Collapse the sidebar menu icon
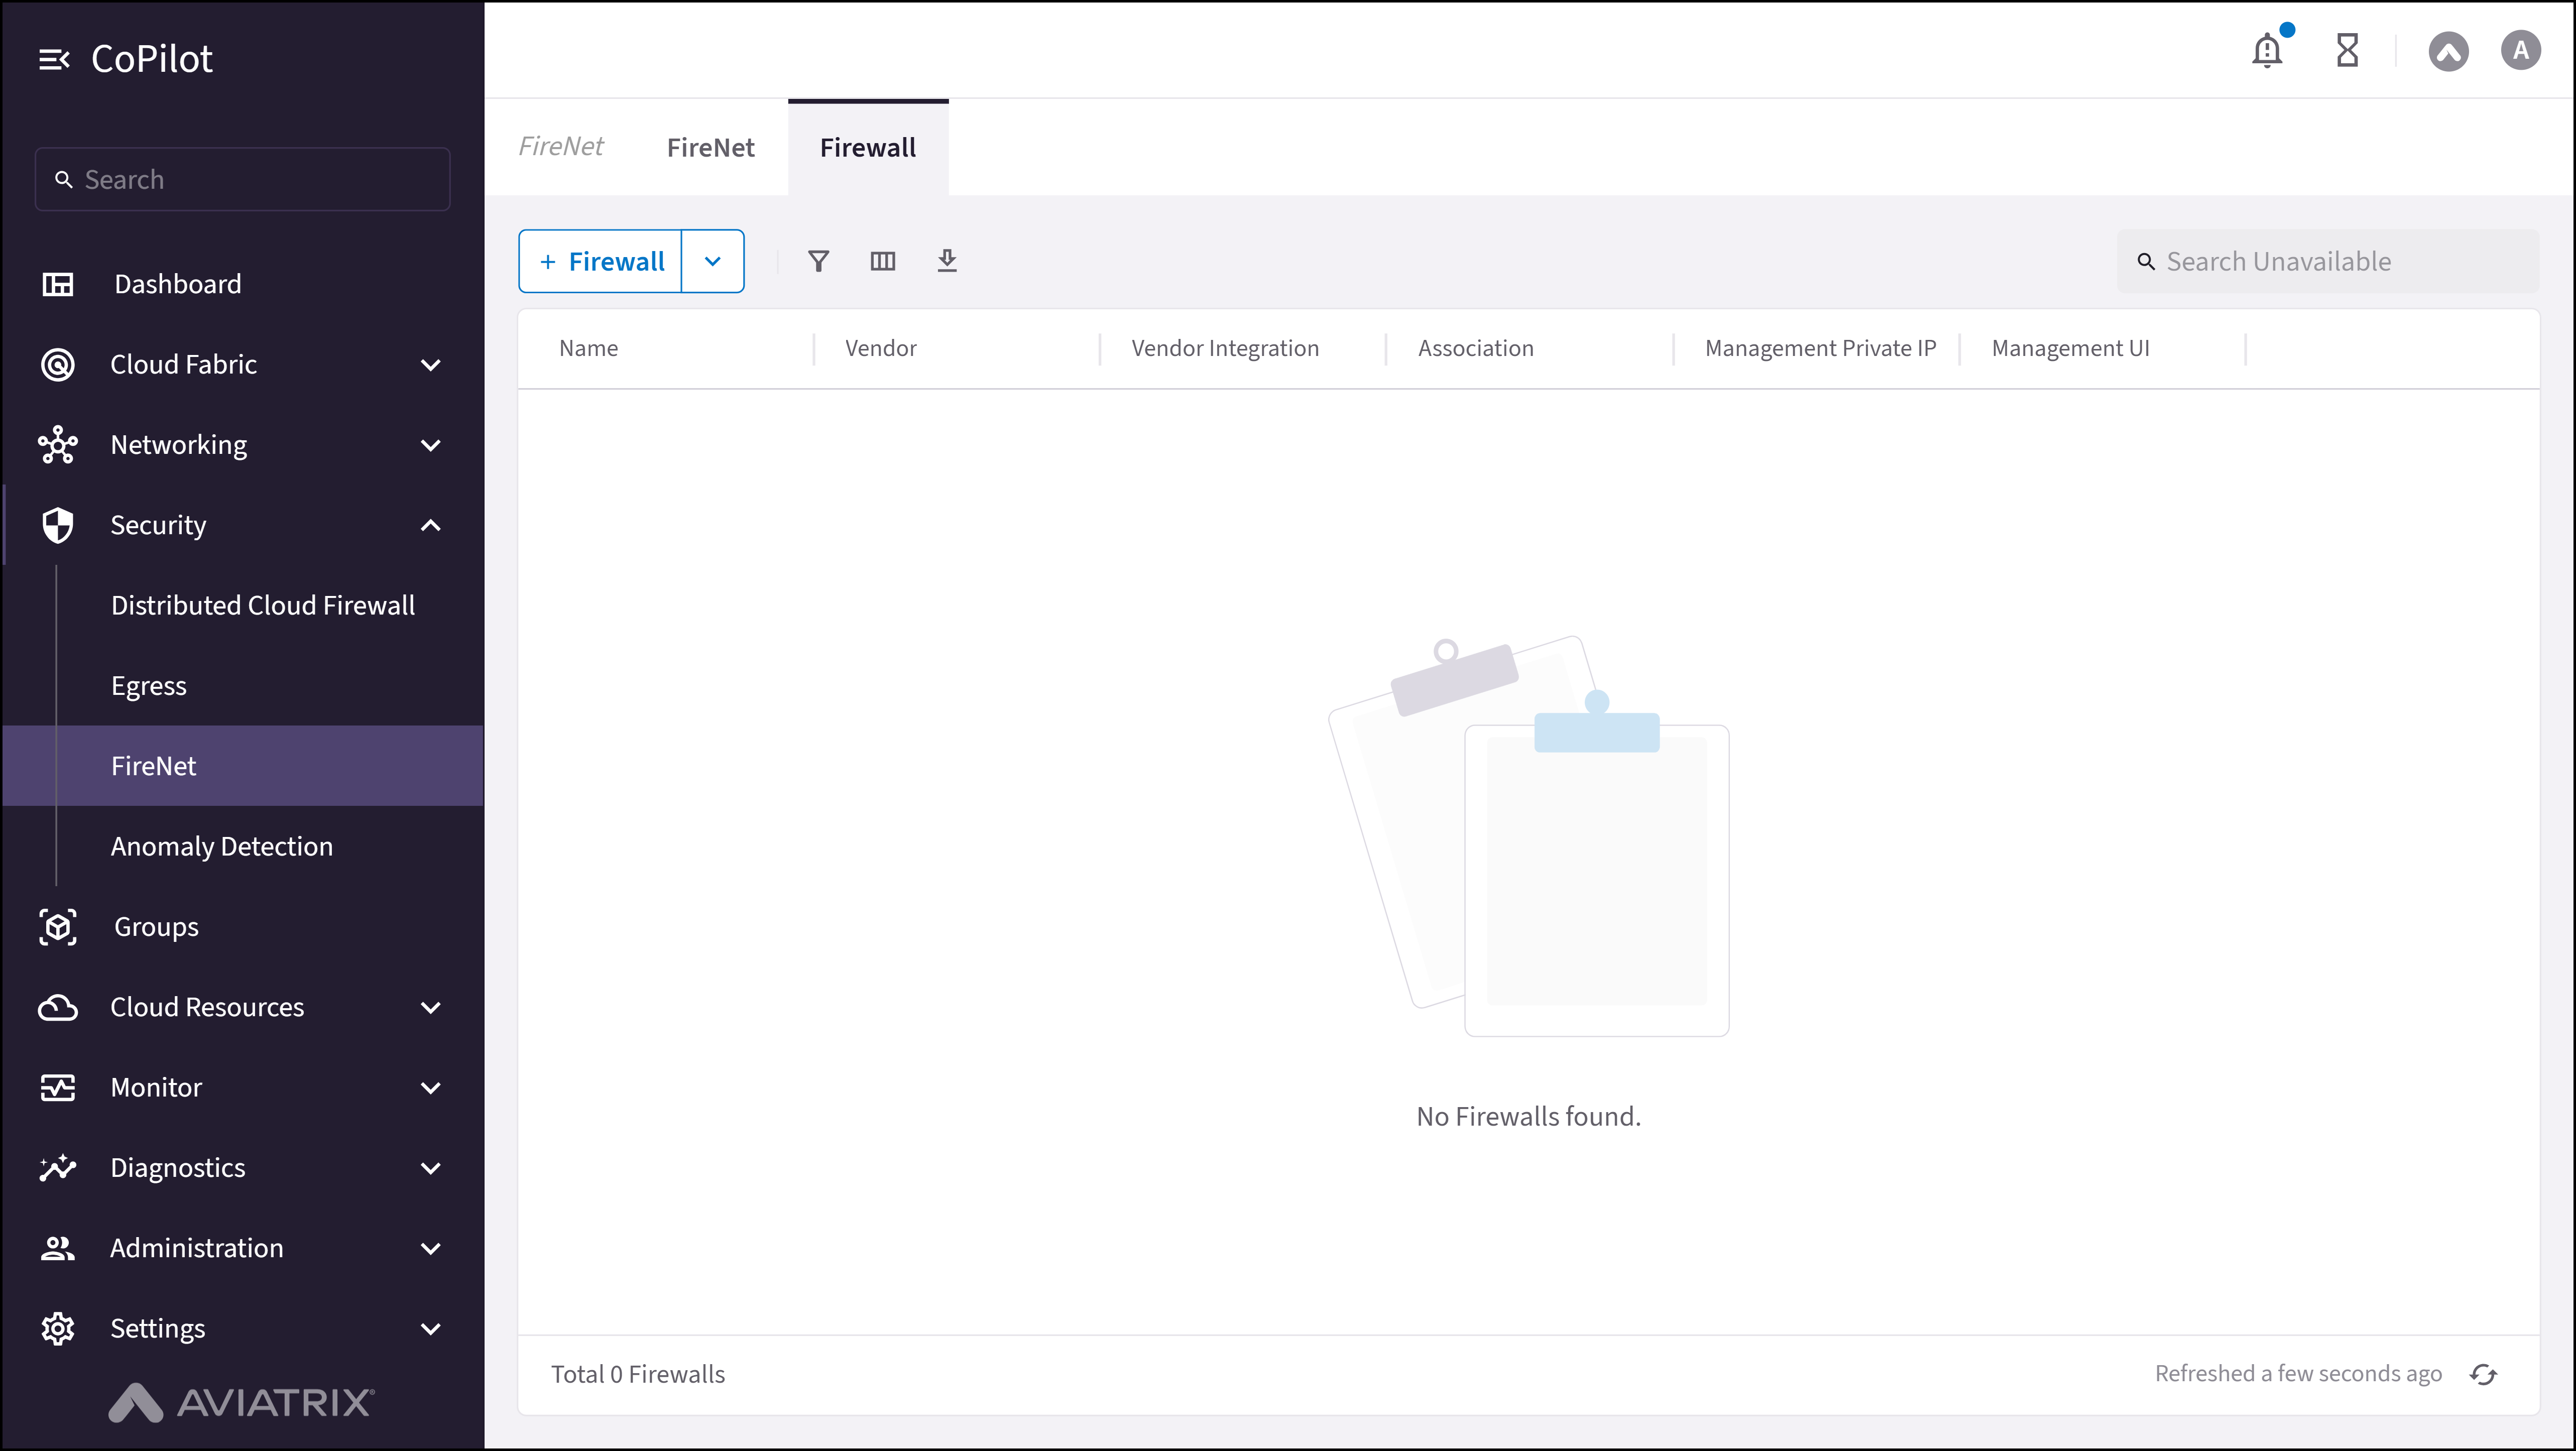 pos(54,59)
